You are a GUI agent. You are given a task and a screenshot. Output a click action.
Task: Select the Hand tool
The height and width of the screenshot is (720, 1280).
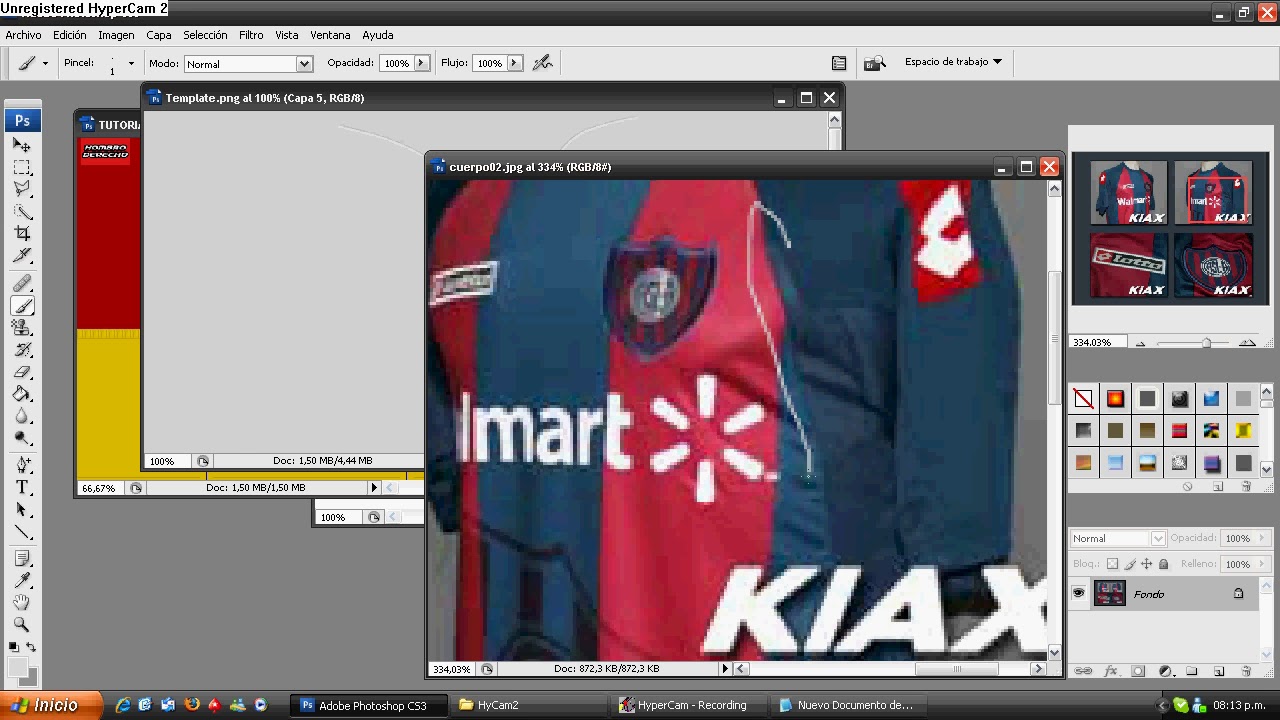[x=22, y=602]
